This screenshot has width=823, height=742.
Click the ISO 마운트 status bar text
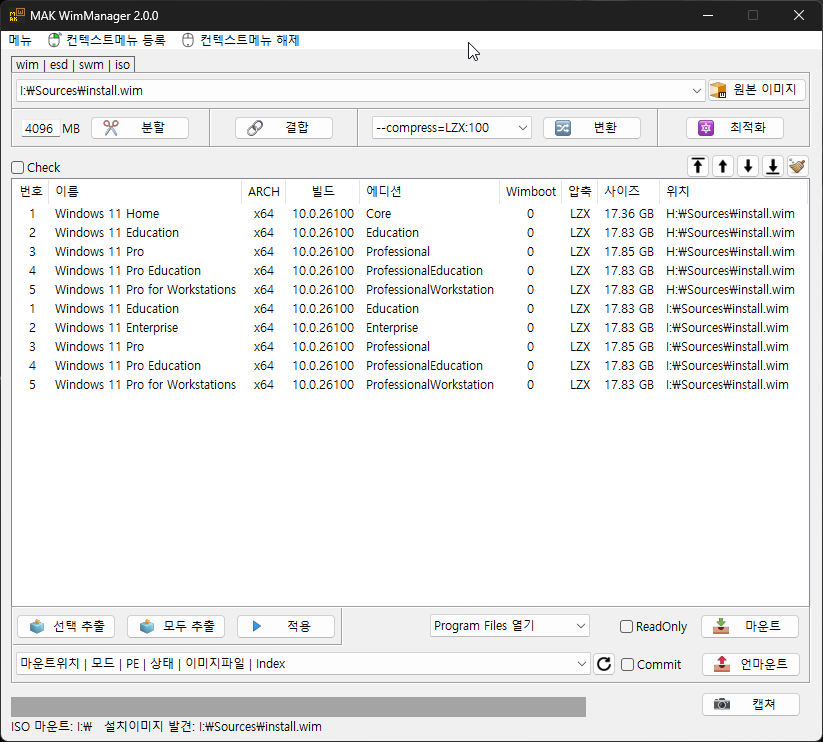pyautogui.click(x=166, y=727)
